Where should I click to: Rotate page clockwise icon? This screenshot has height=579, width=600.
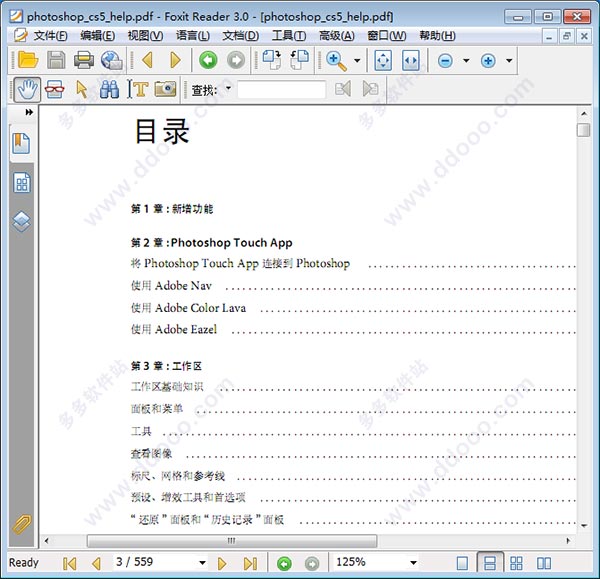(272, 60)
